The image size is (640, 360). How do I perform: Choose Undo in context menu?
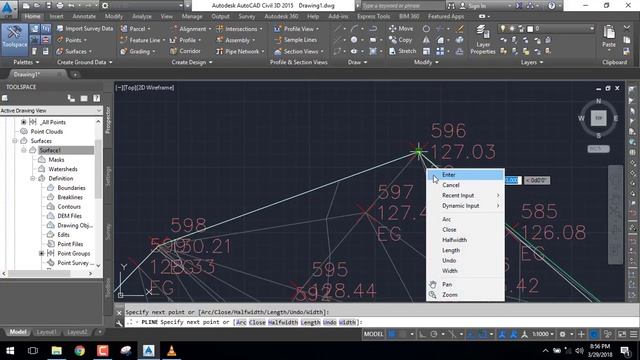pos(465,260)
